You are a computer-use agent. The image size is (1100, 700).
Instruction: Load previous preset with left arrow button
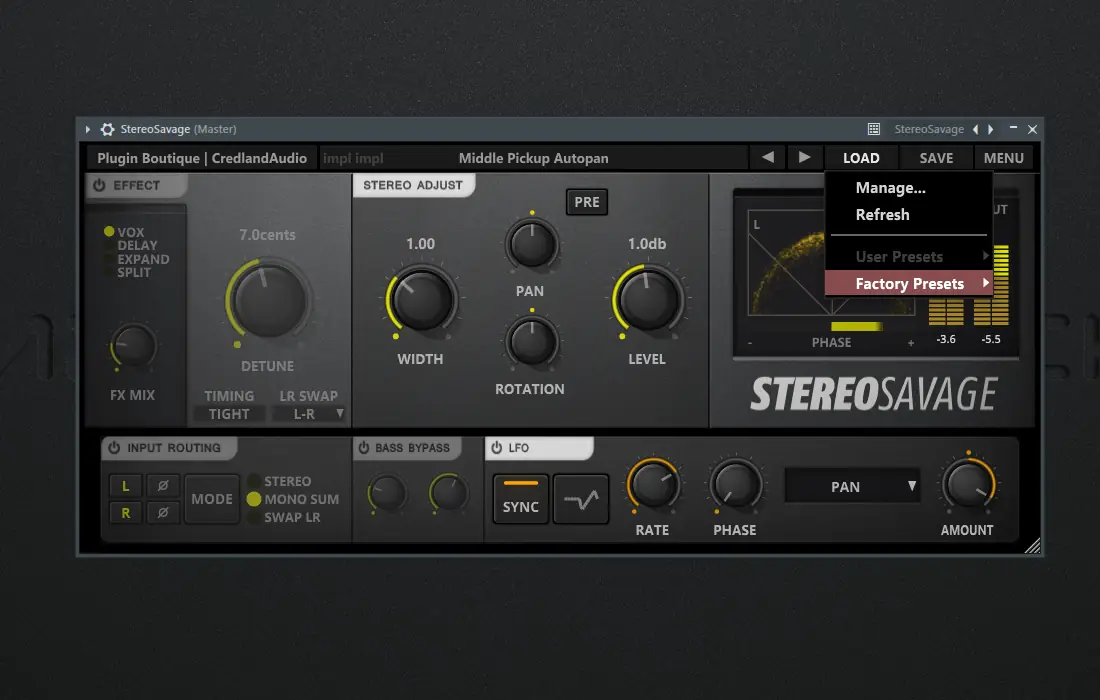tap(768, 158)
